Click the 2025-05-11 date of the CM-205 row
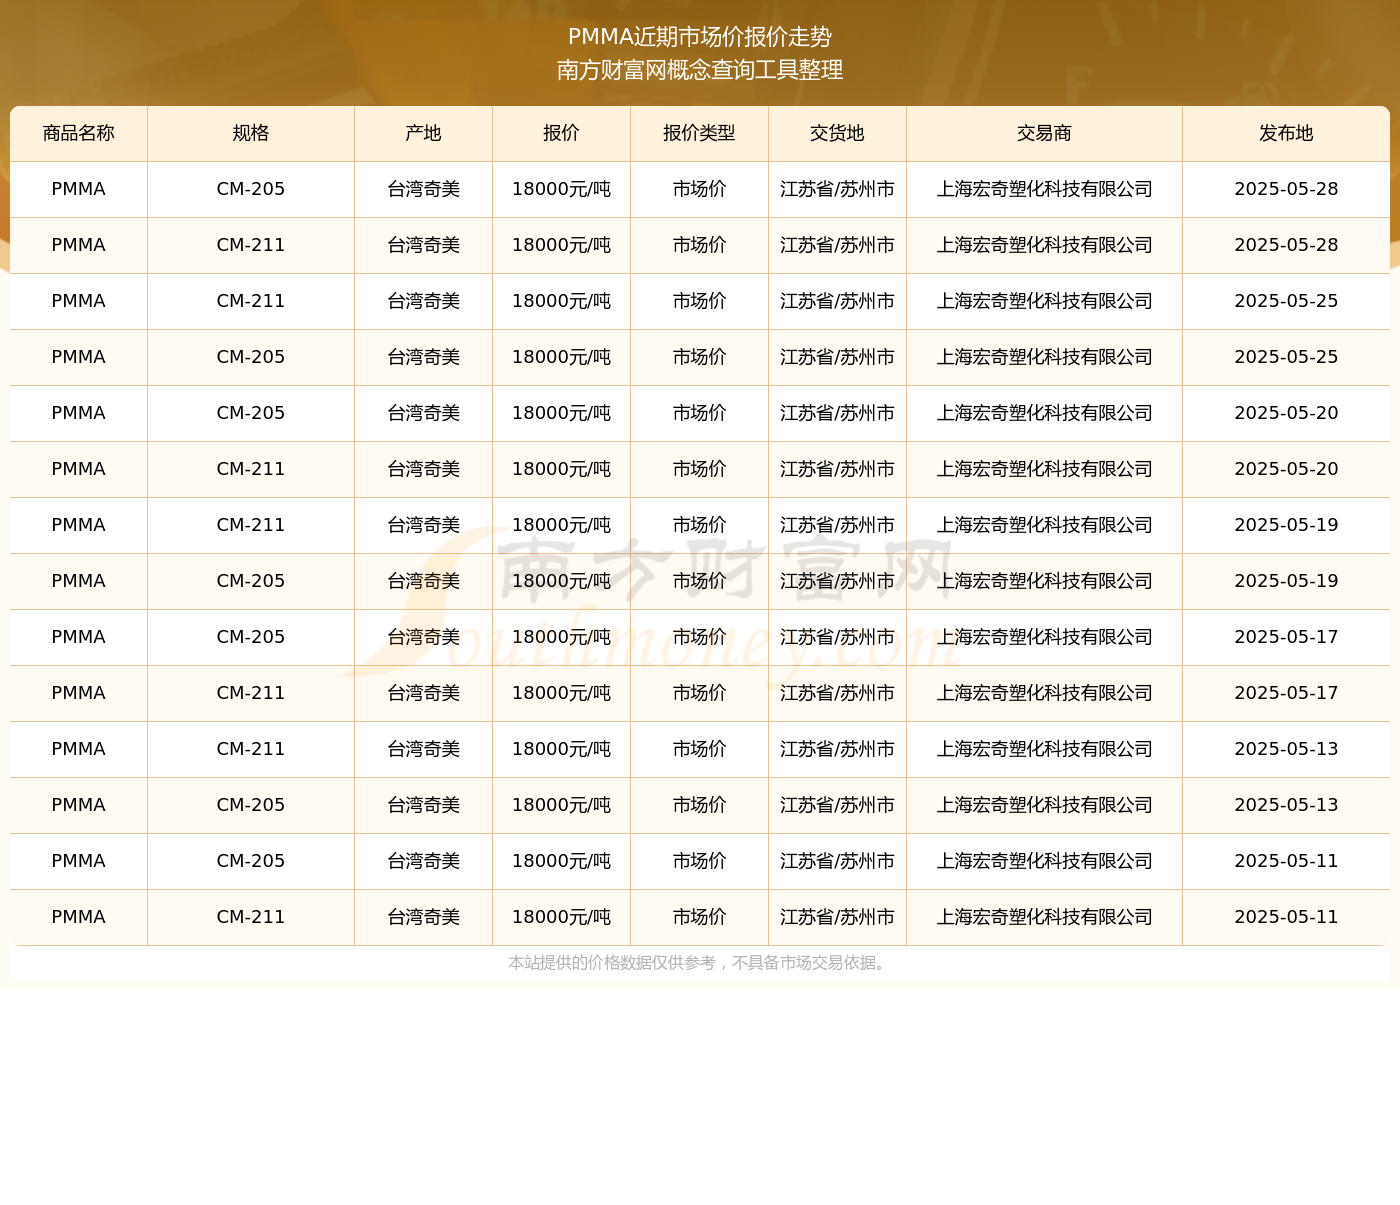This screenshot has width=1400, height=1205. [x=1286, y=861]
